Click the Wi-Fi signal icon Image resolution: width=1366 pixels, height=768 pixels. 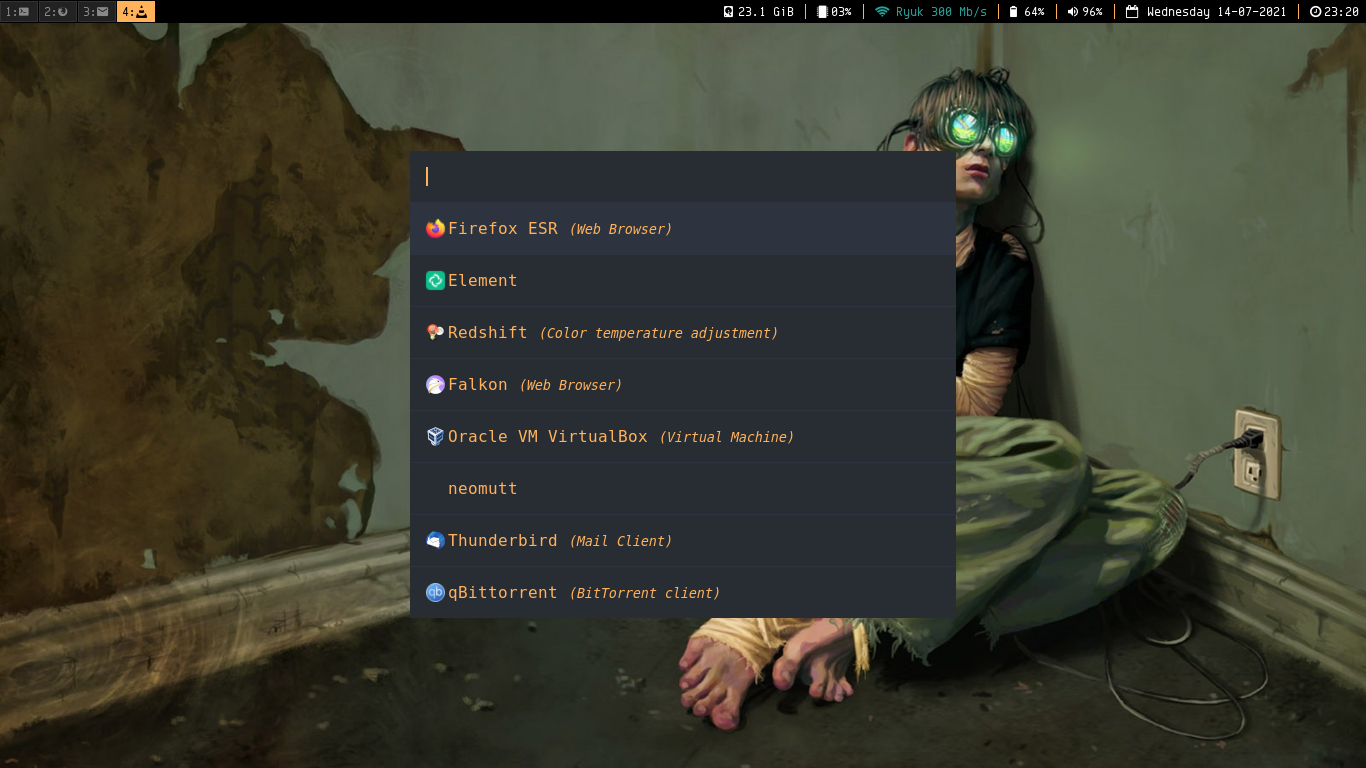[x=882, y=12]
